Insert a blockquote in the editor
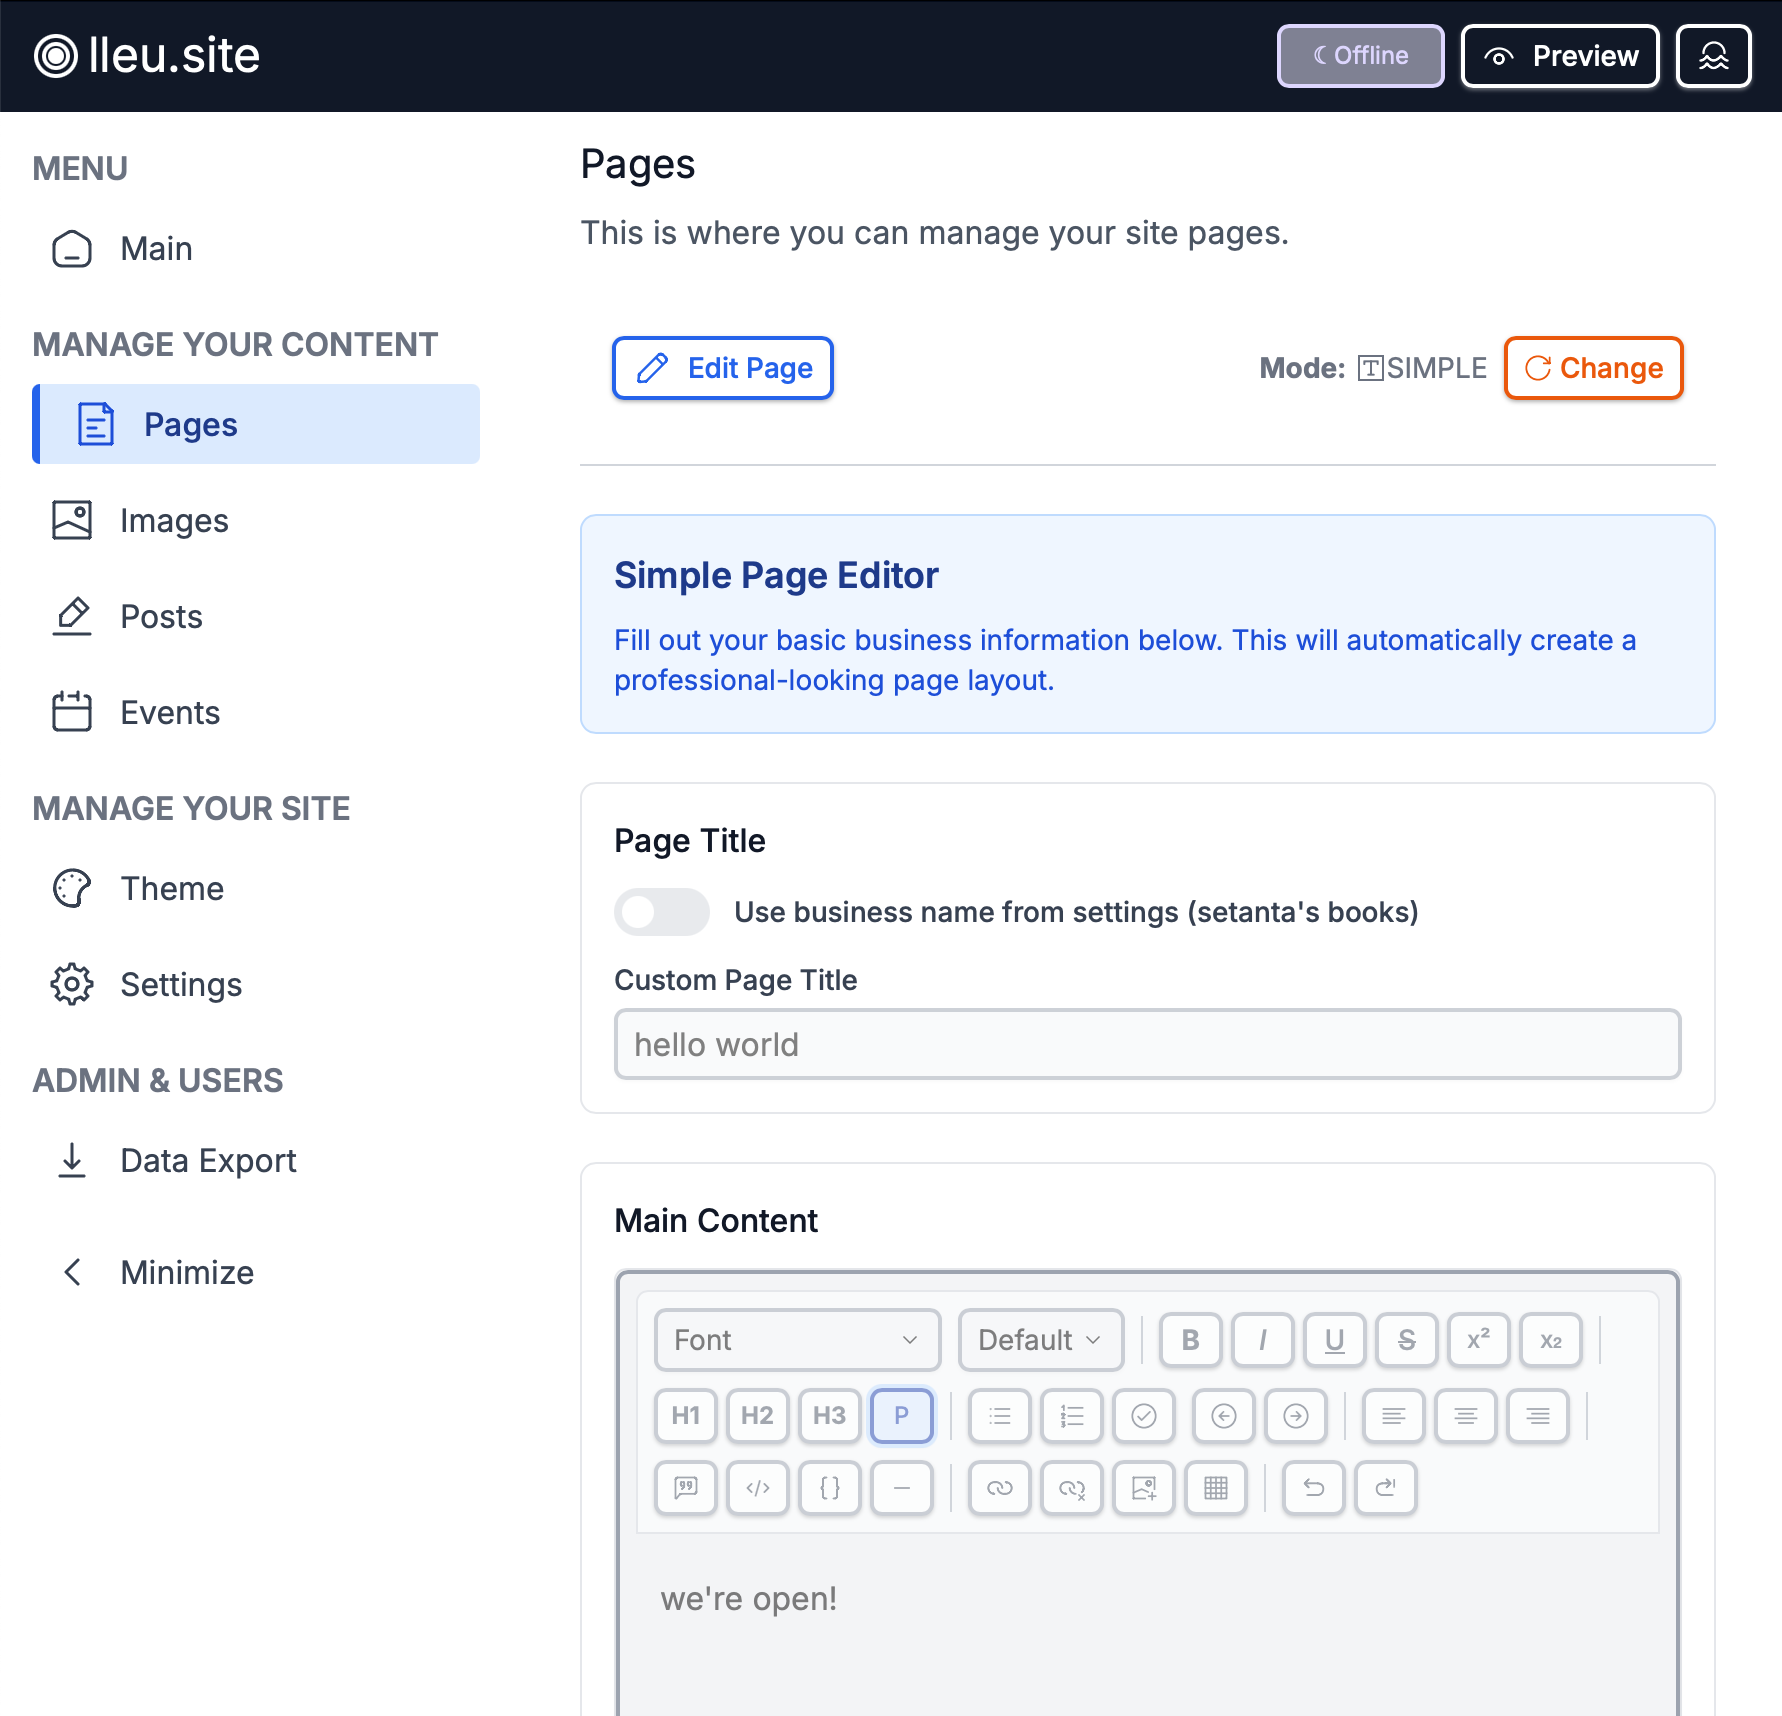Image resolution: width=1782 pixels, height=1716 pixels. tap(686, 1488)
